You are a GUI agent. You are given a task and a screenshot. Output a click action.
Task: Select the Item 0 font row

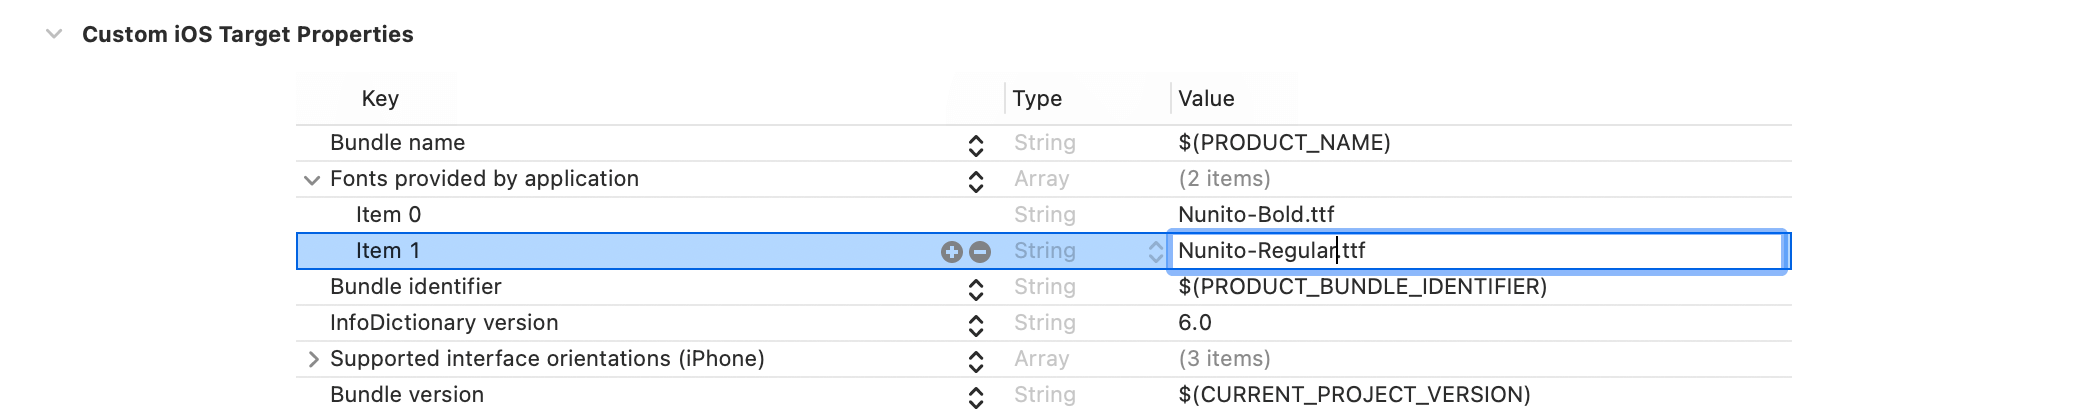click(x=388, y=215)
